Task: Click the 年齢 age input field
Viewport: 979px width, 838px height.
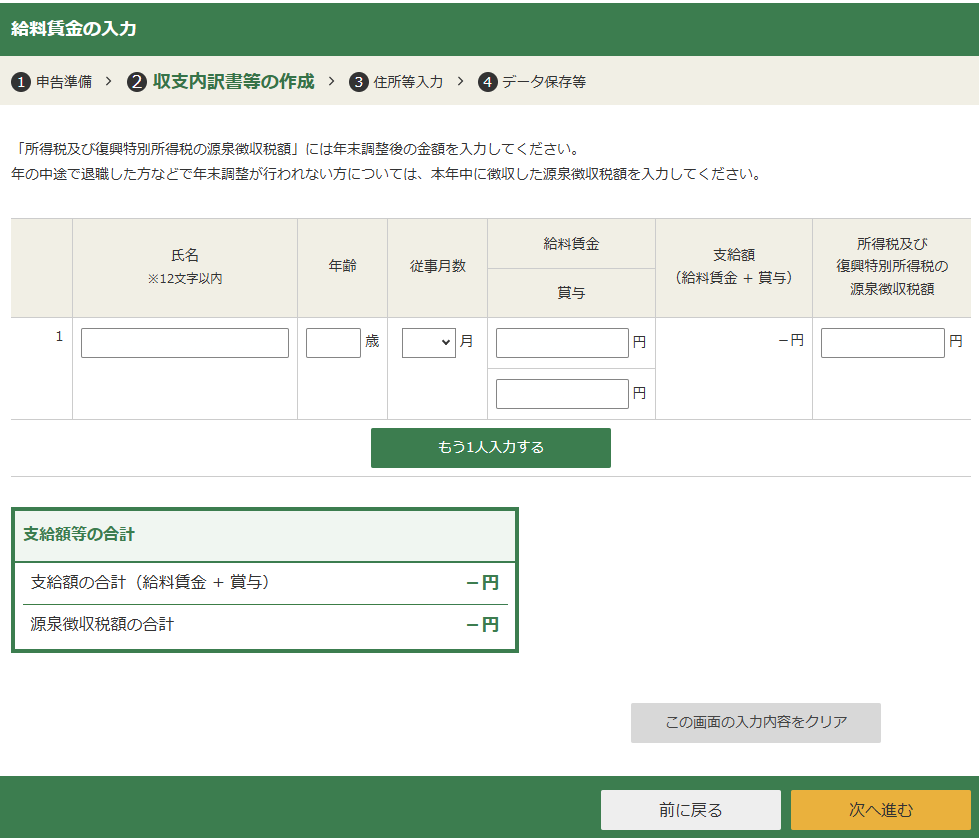Action: pyautogui.click(x=332, y=342)
